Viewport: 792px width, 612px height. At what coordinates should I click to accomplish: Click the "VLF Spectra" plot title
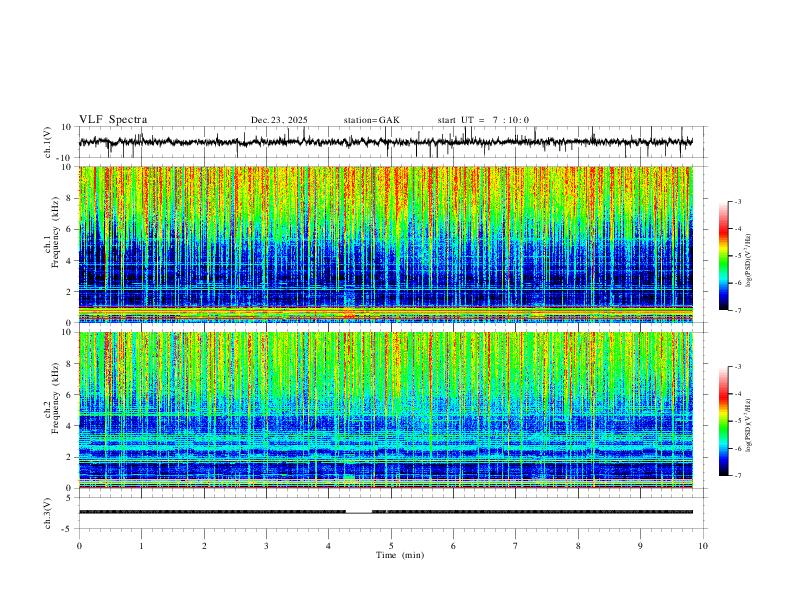tap(113, 120)
